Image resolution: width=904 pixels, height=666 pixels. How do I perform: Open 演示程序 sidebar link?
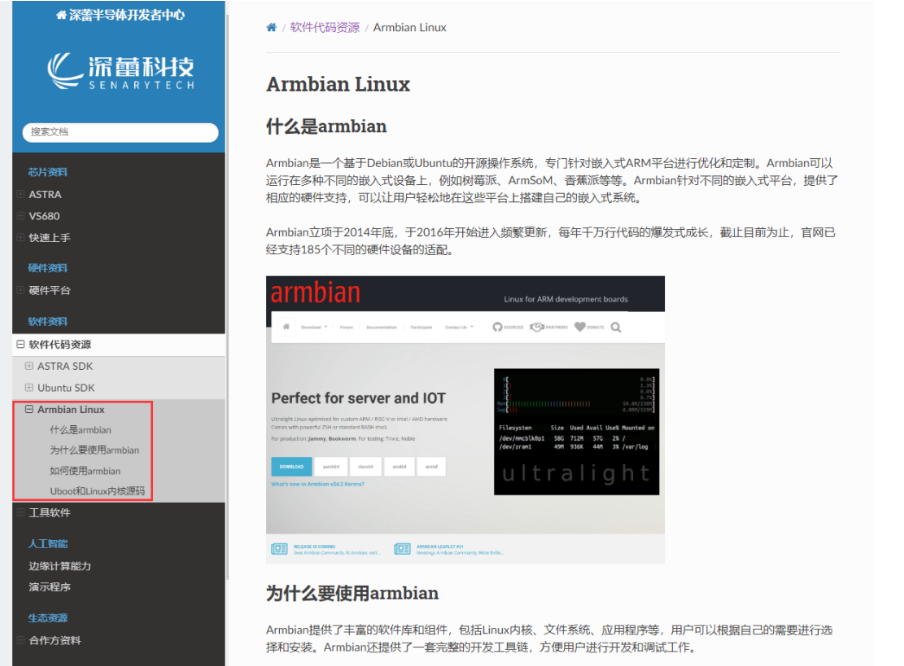tap(50, 587)
